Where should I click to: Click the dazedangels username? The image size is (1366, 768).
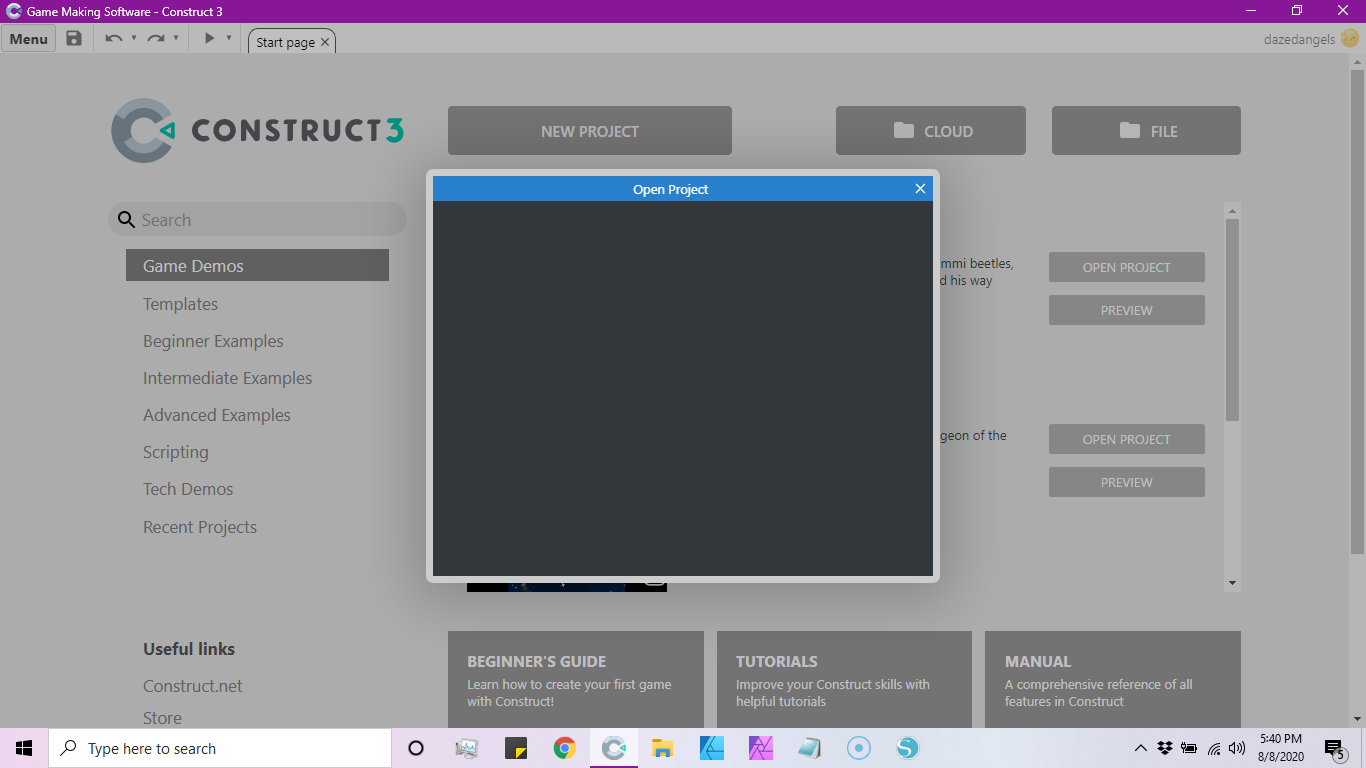[1300, 40]
